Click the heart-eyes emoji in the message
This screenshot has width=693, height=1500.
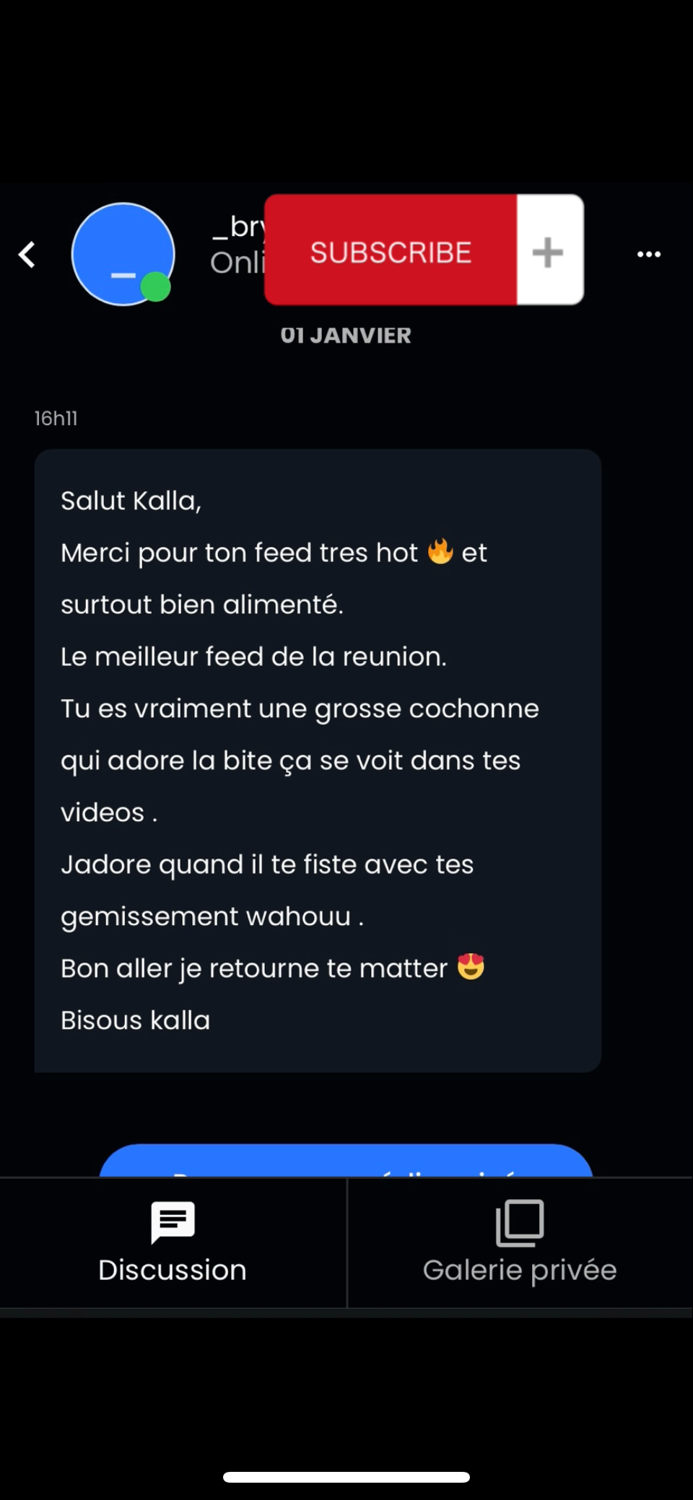coord(471,967)
